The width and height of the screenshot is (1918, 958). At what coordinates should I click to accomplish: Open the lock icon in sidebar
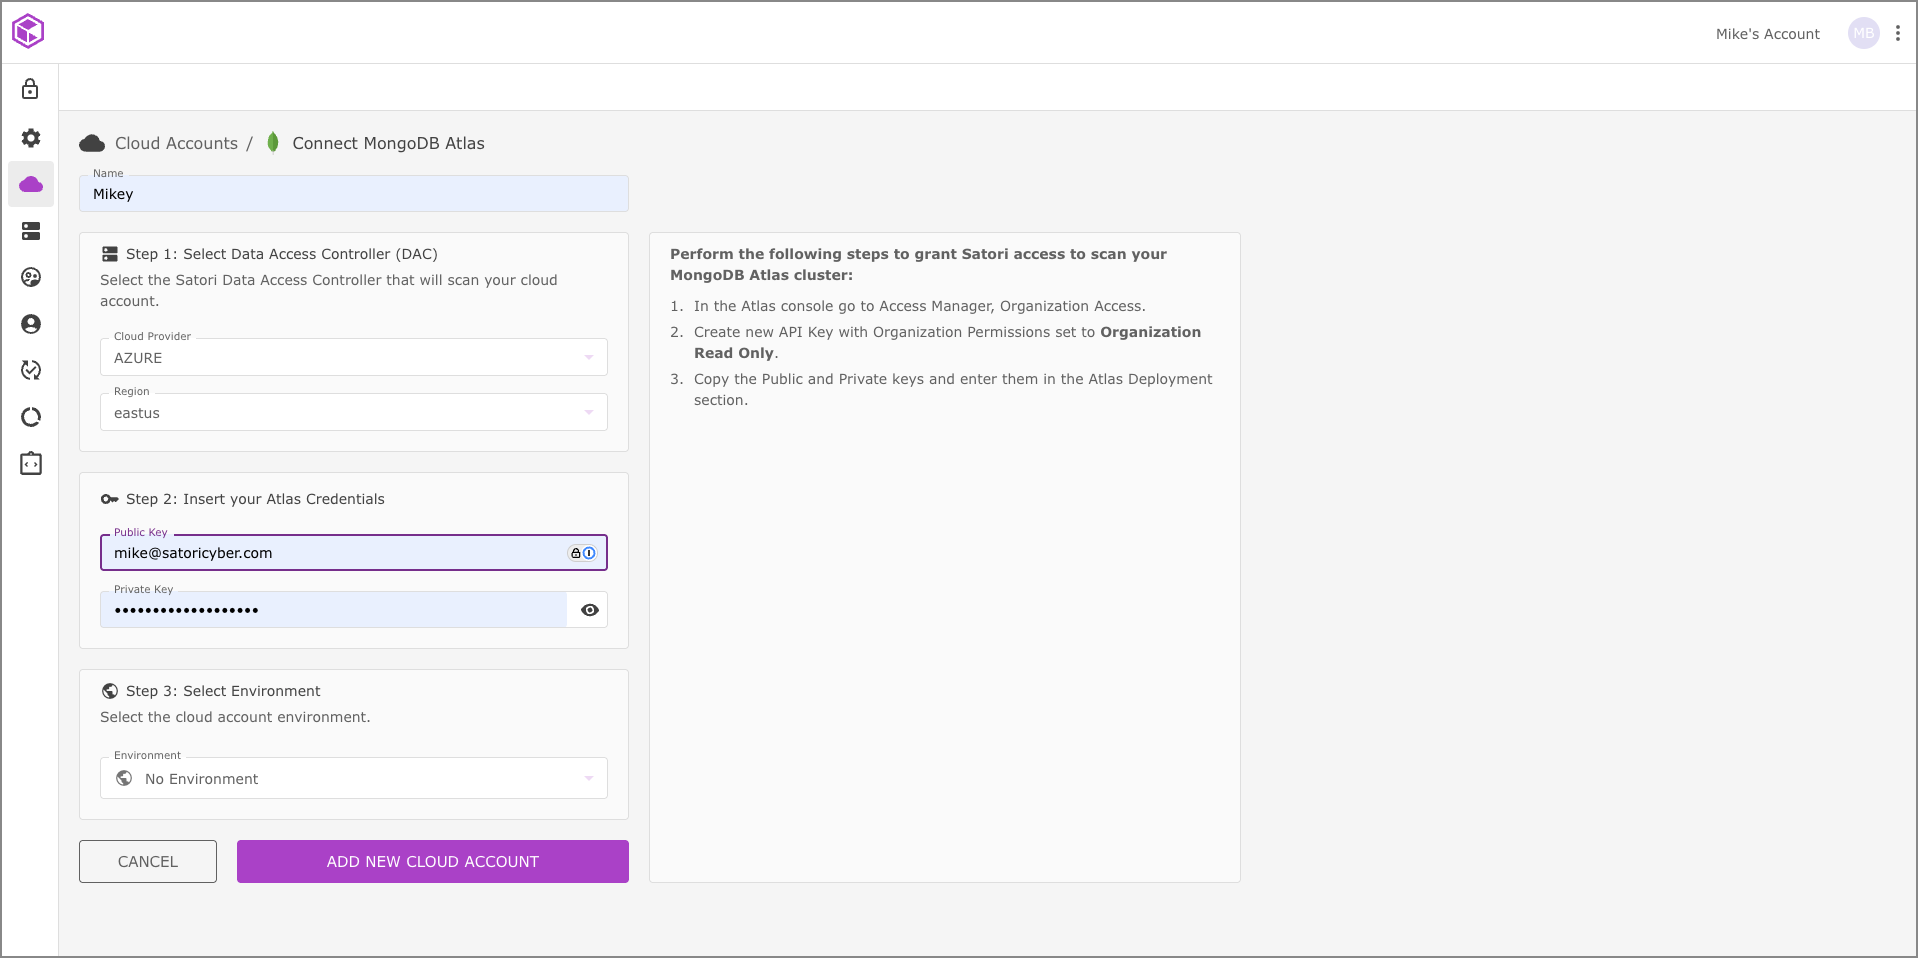tap(31, 90)
